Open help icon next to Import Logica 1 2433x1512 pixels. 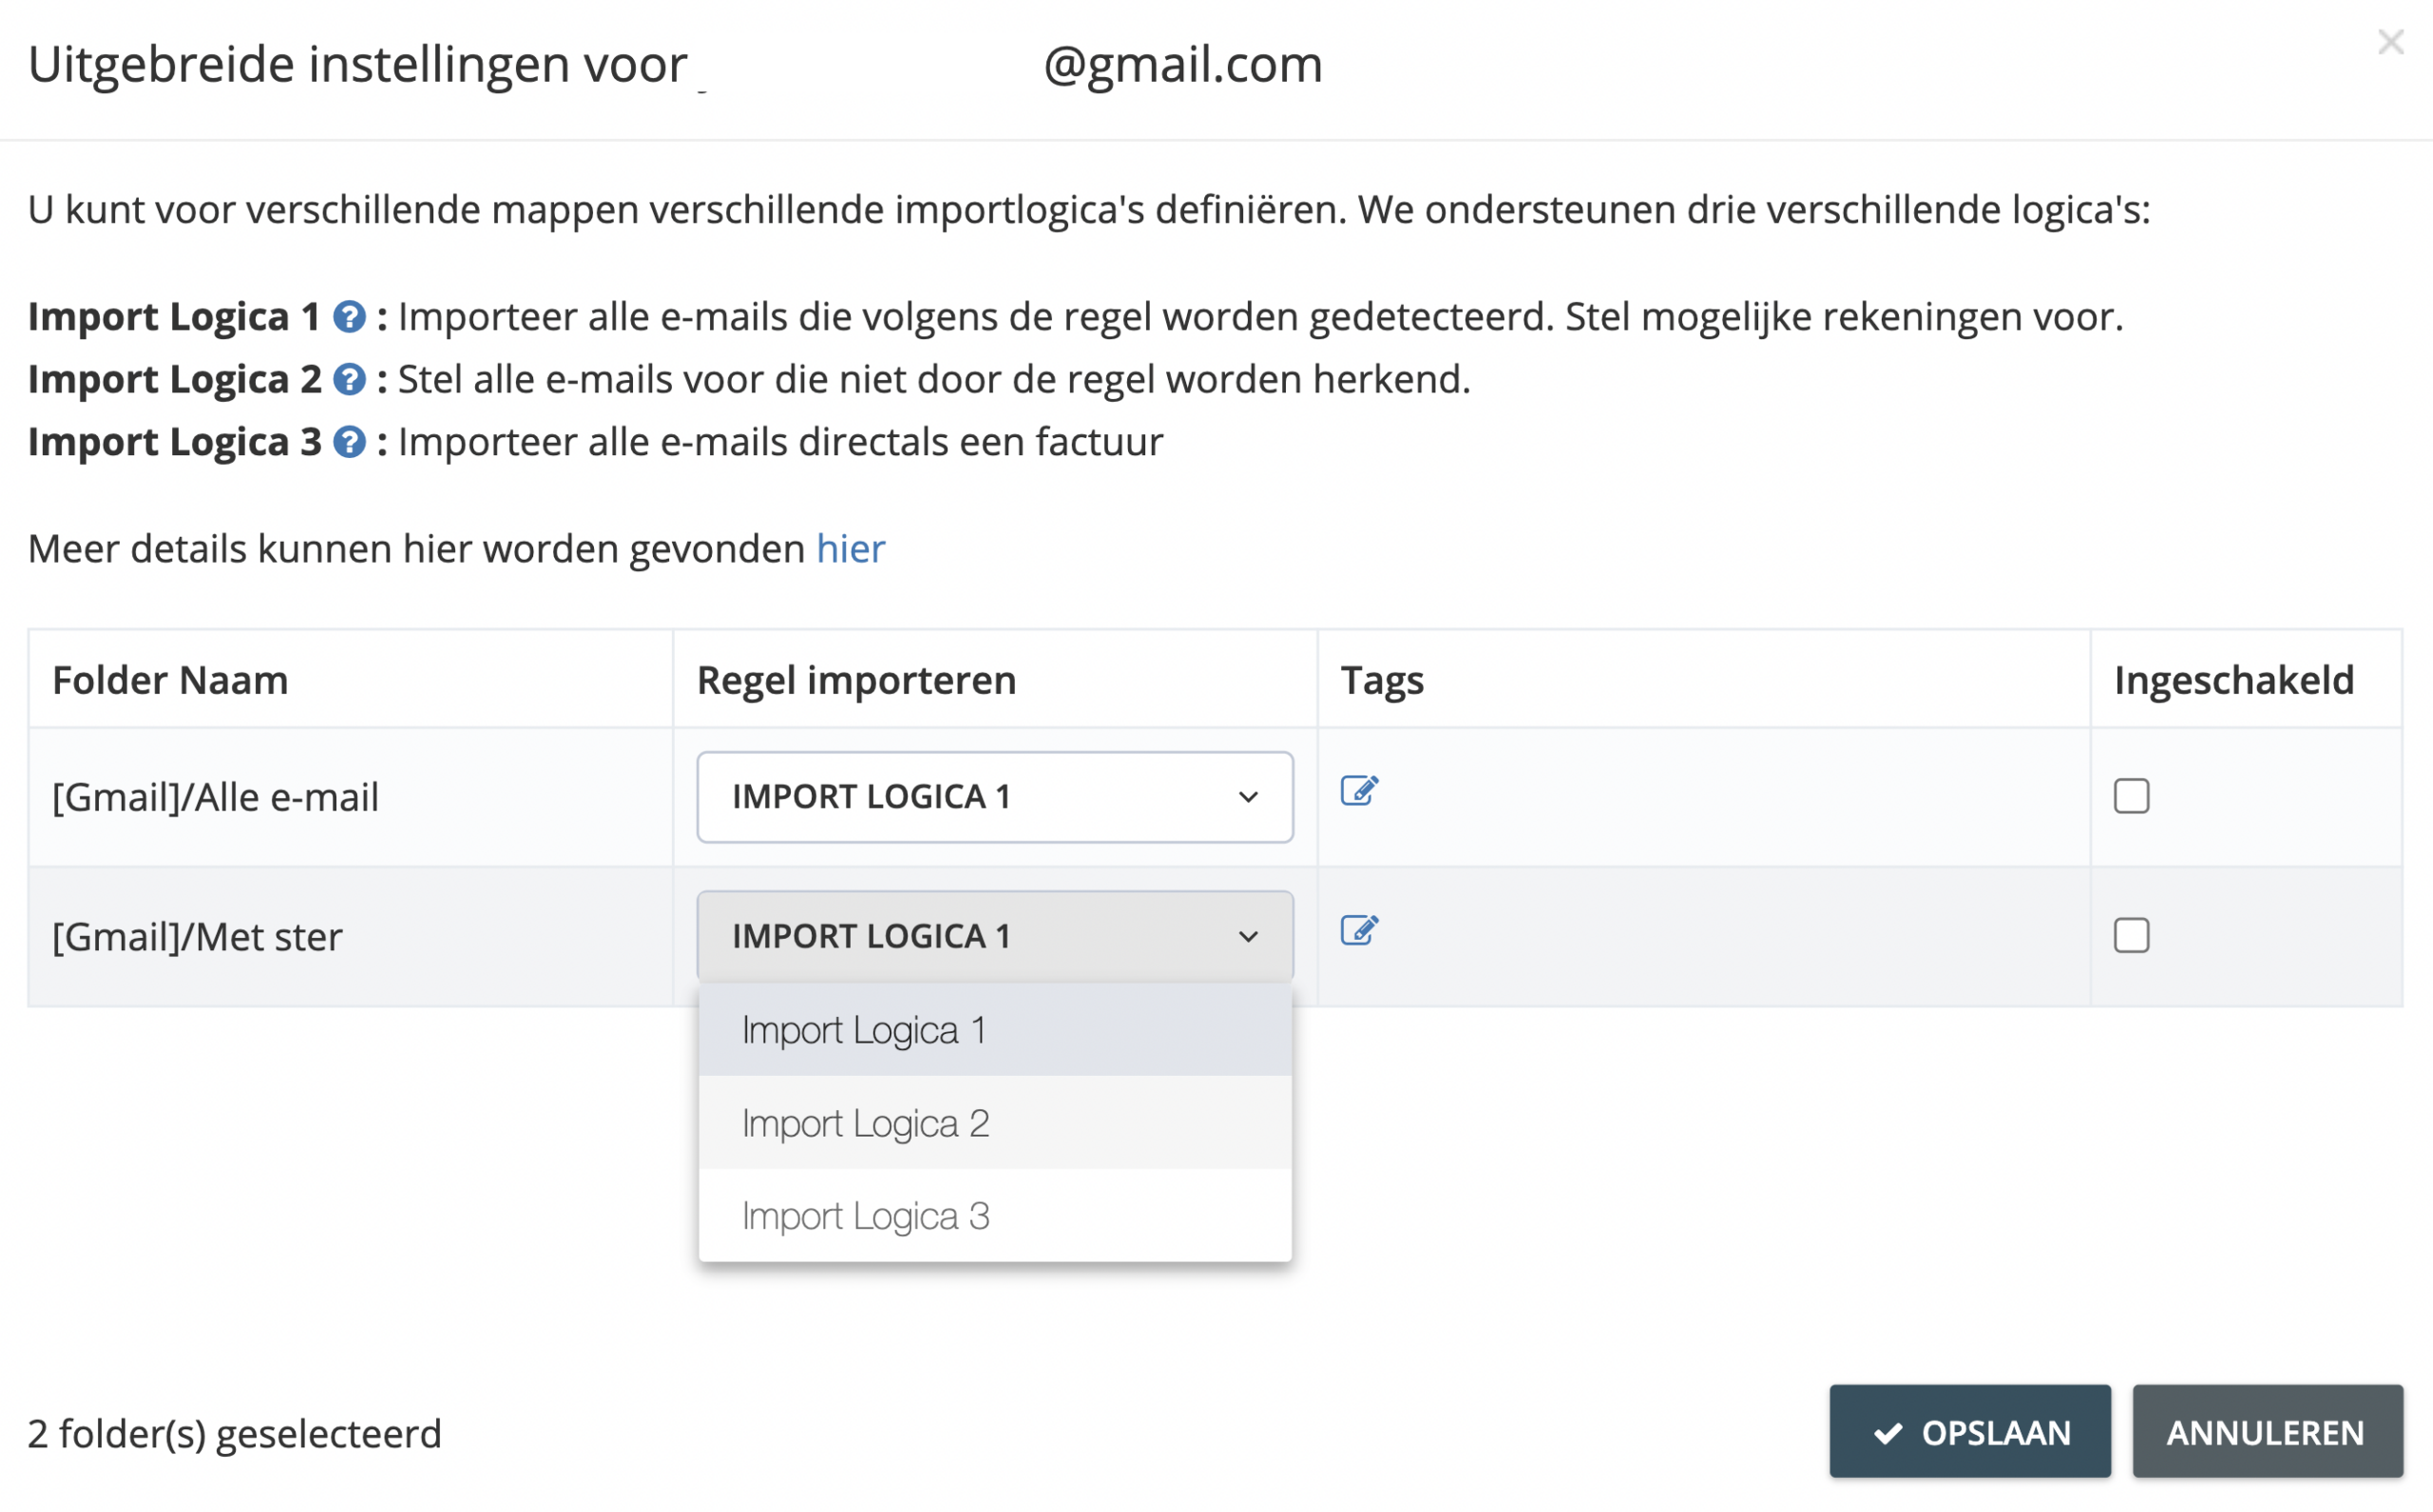click(x=349, y=317)
